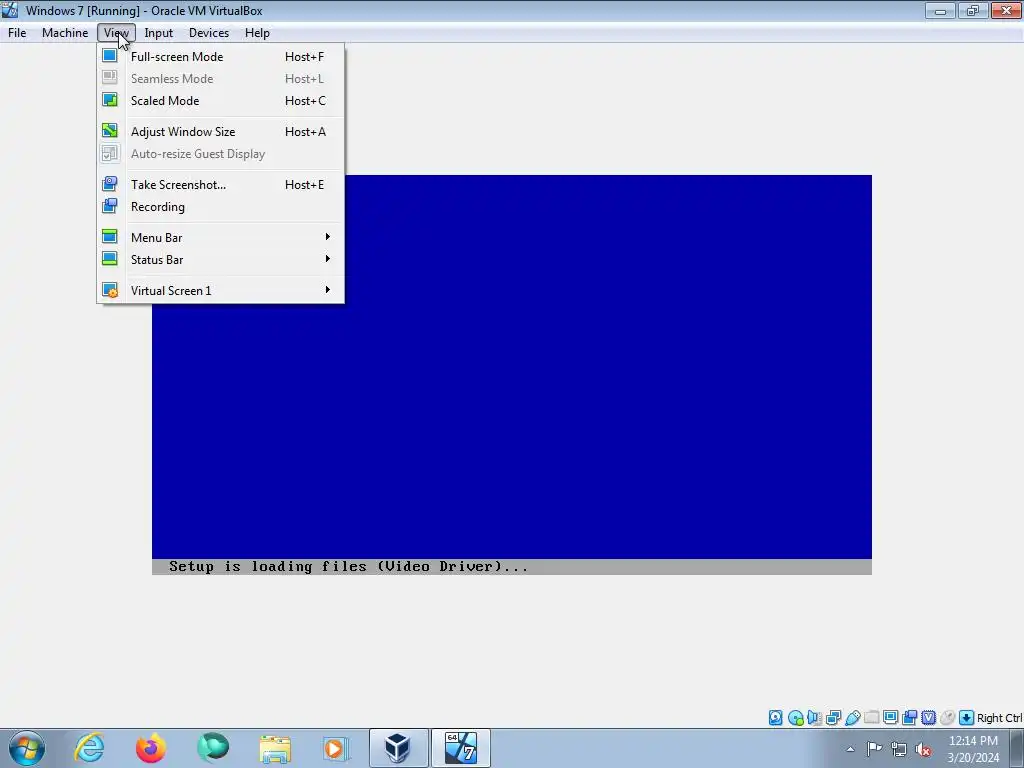Toggle Recording in the View menu

click(220, 207)
